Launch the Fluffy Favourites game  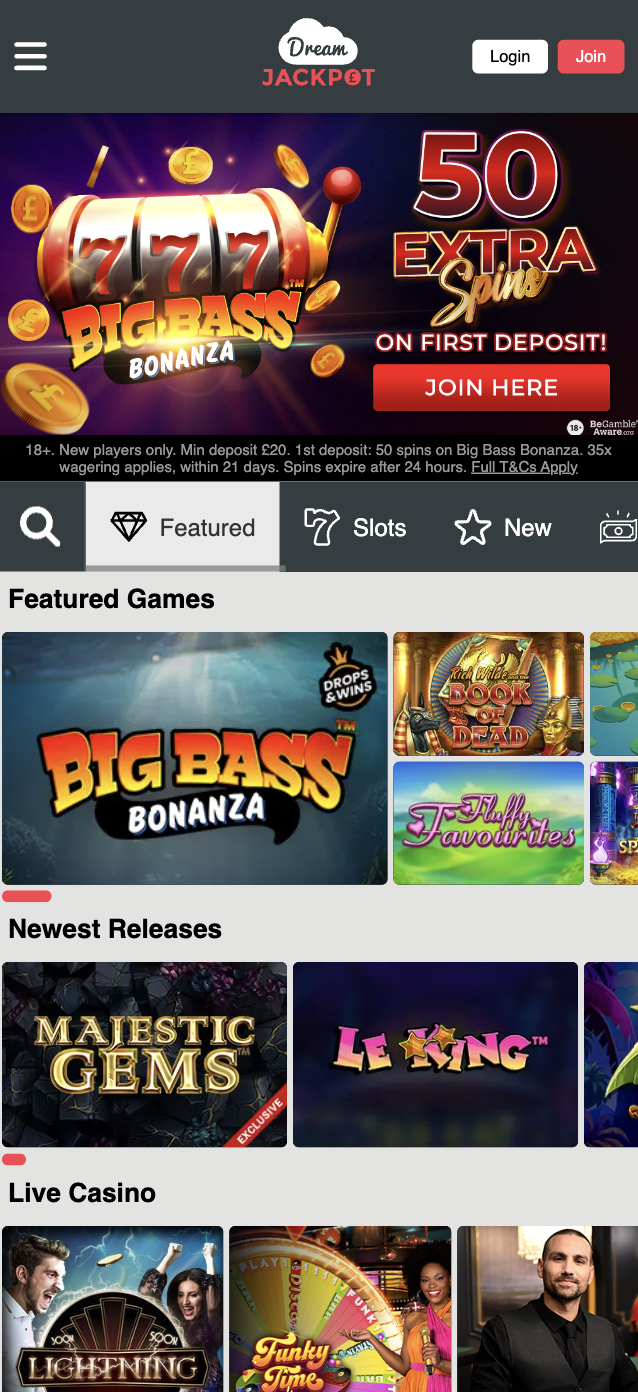[488, 823]
